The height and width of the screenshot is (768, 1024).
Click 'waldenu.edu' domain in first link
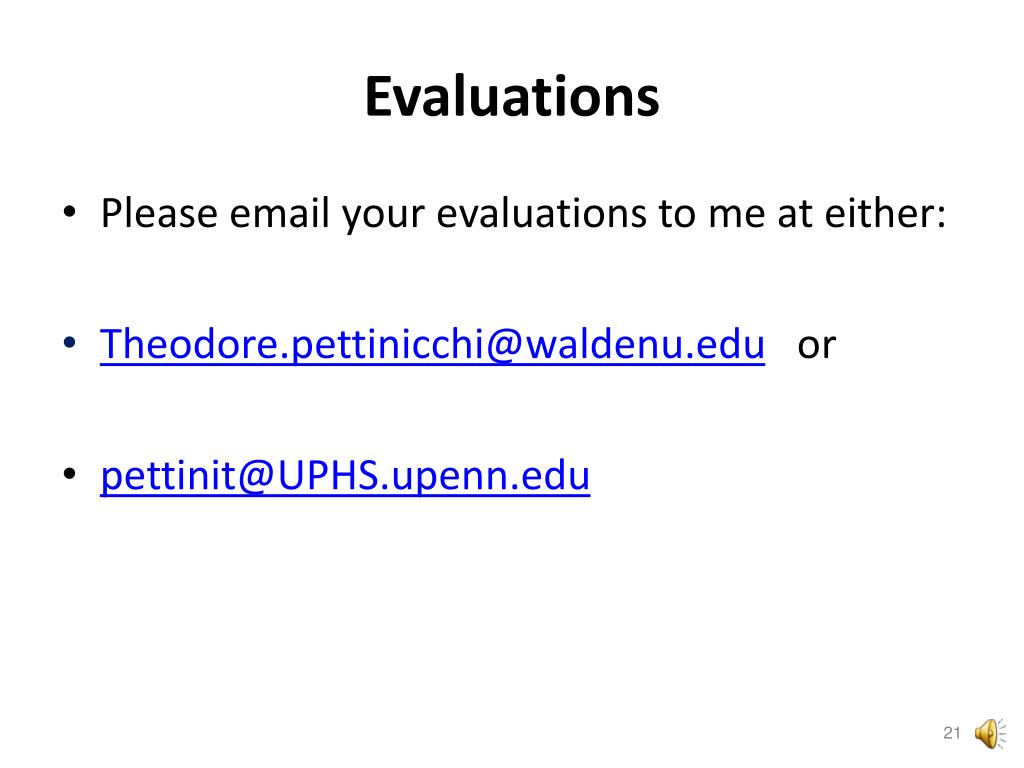[x=645, y=344]
